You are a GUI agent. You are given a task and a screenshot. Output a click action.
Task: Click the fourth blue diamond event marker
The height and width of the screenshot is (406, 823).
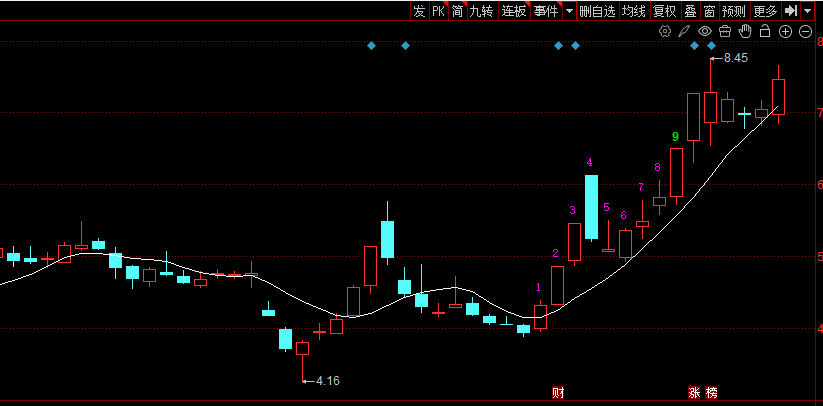[x=575, y=46]
